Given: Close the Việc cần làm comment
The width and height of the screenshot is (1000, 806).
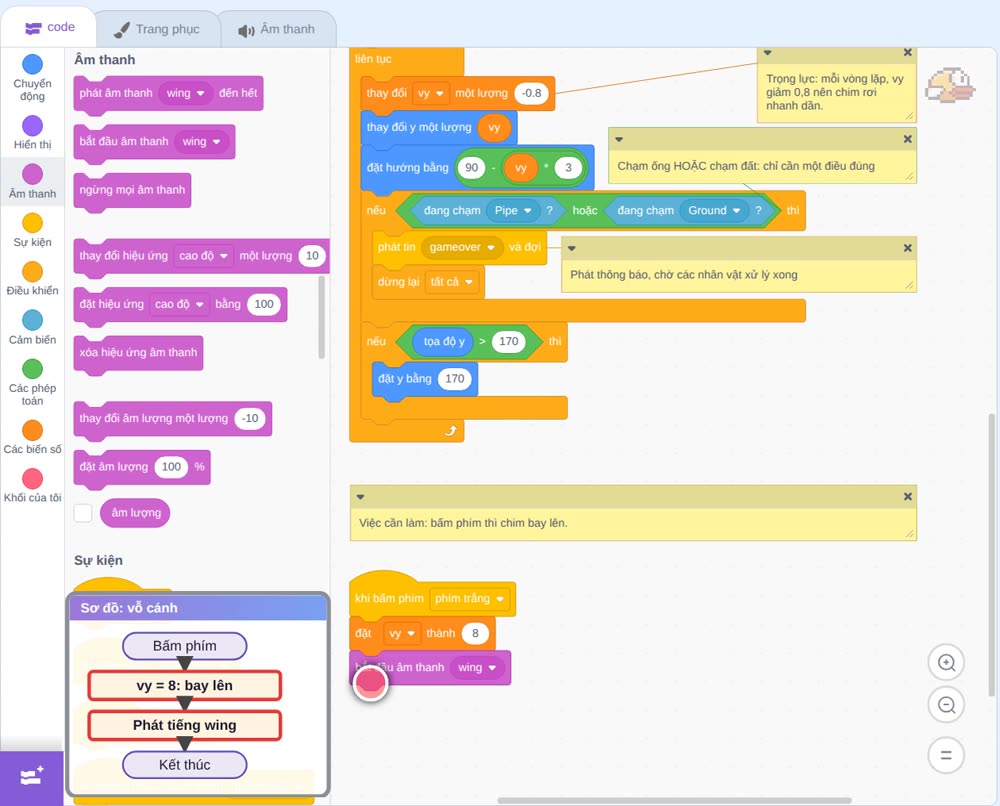Looking at the screenshot, I should click(908, 497).
